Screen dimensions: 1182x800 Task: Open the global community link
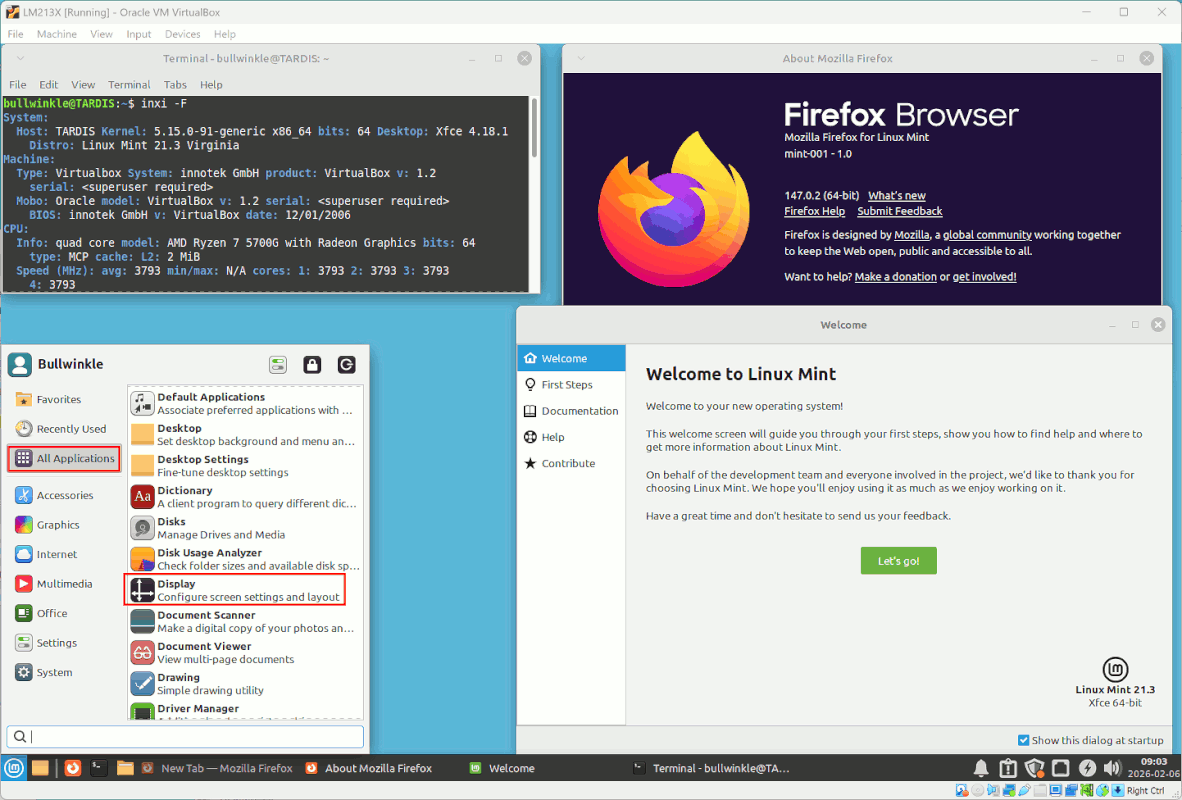click(x=987, y=234)
